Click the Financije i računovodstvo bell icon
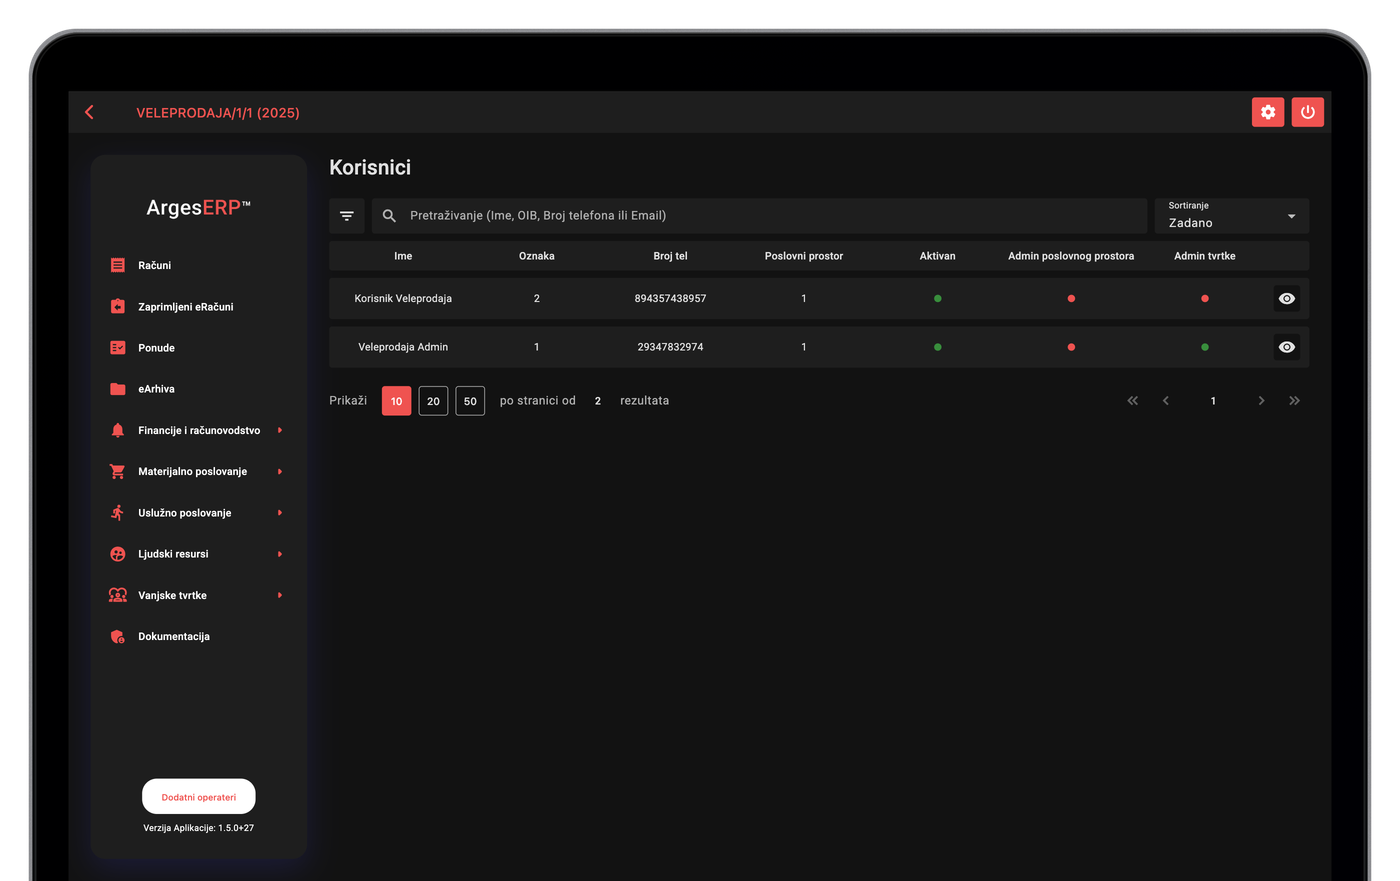Image resolution: width=1400 pixels, height=881 pixels. [x=118, y=430]
